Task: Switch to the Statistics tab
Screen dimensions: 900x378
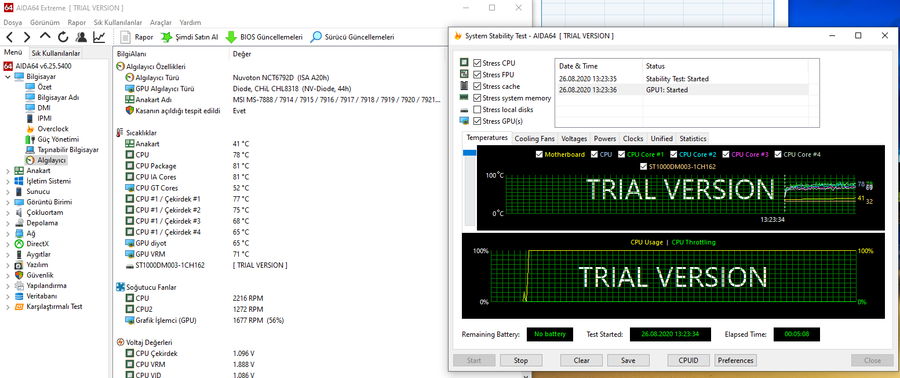Action: point(693,139)
